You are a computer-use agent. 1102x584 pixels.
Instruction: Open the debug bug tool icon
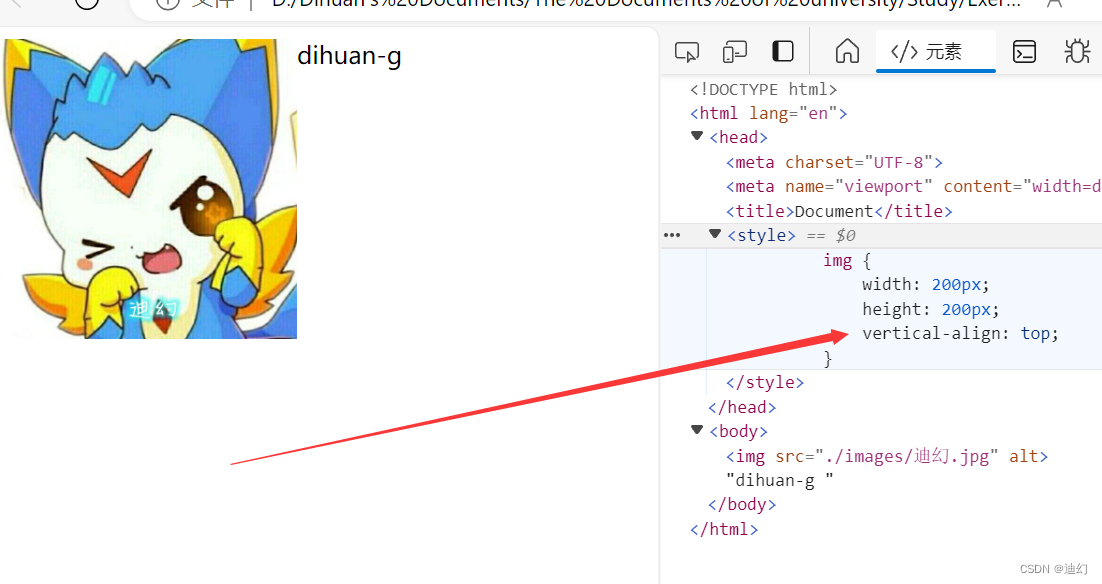[x=1077, y=51]
